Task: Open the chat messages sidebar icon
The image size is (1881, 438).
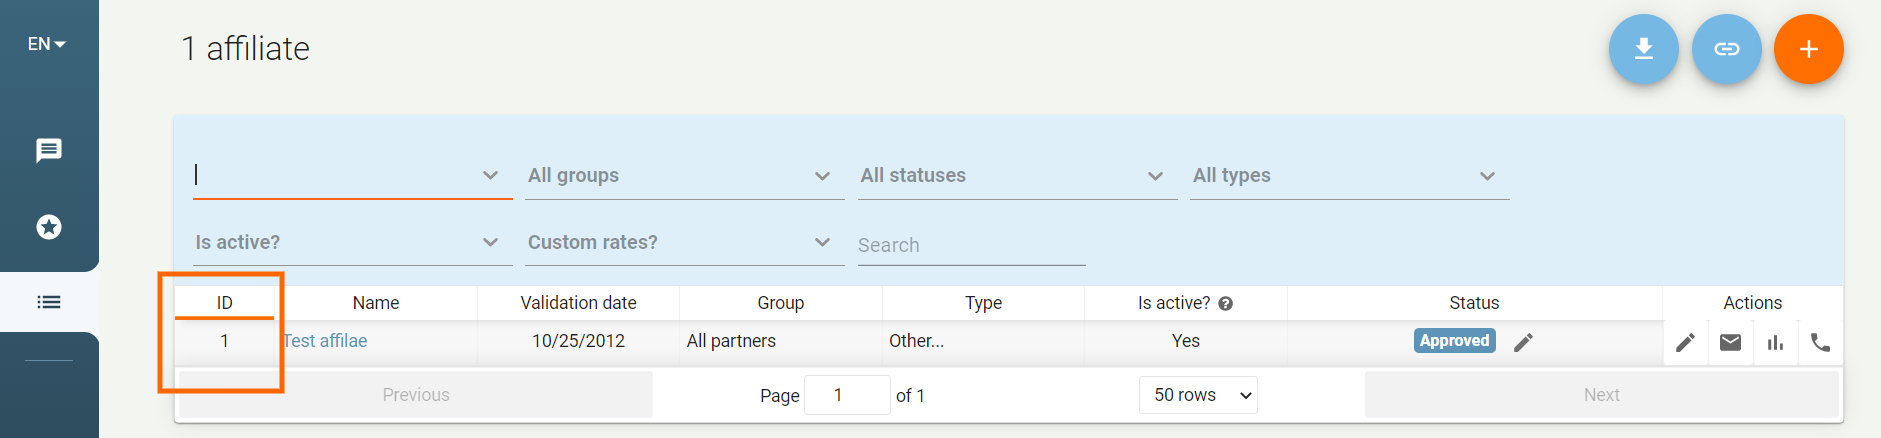Action: (49, 150)
